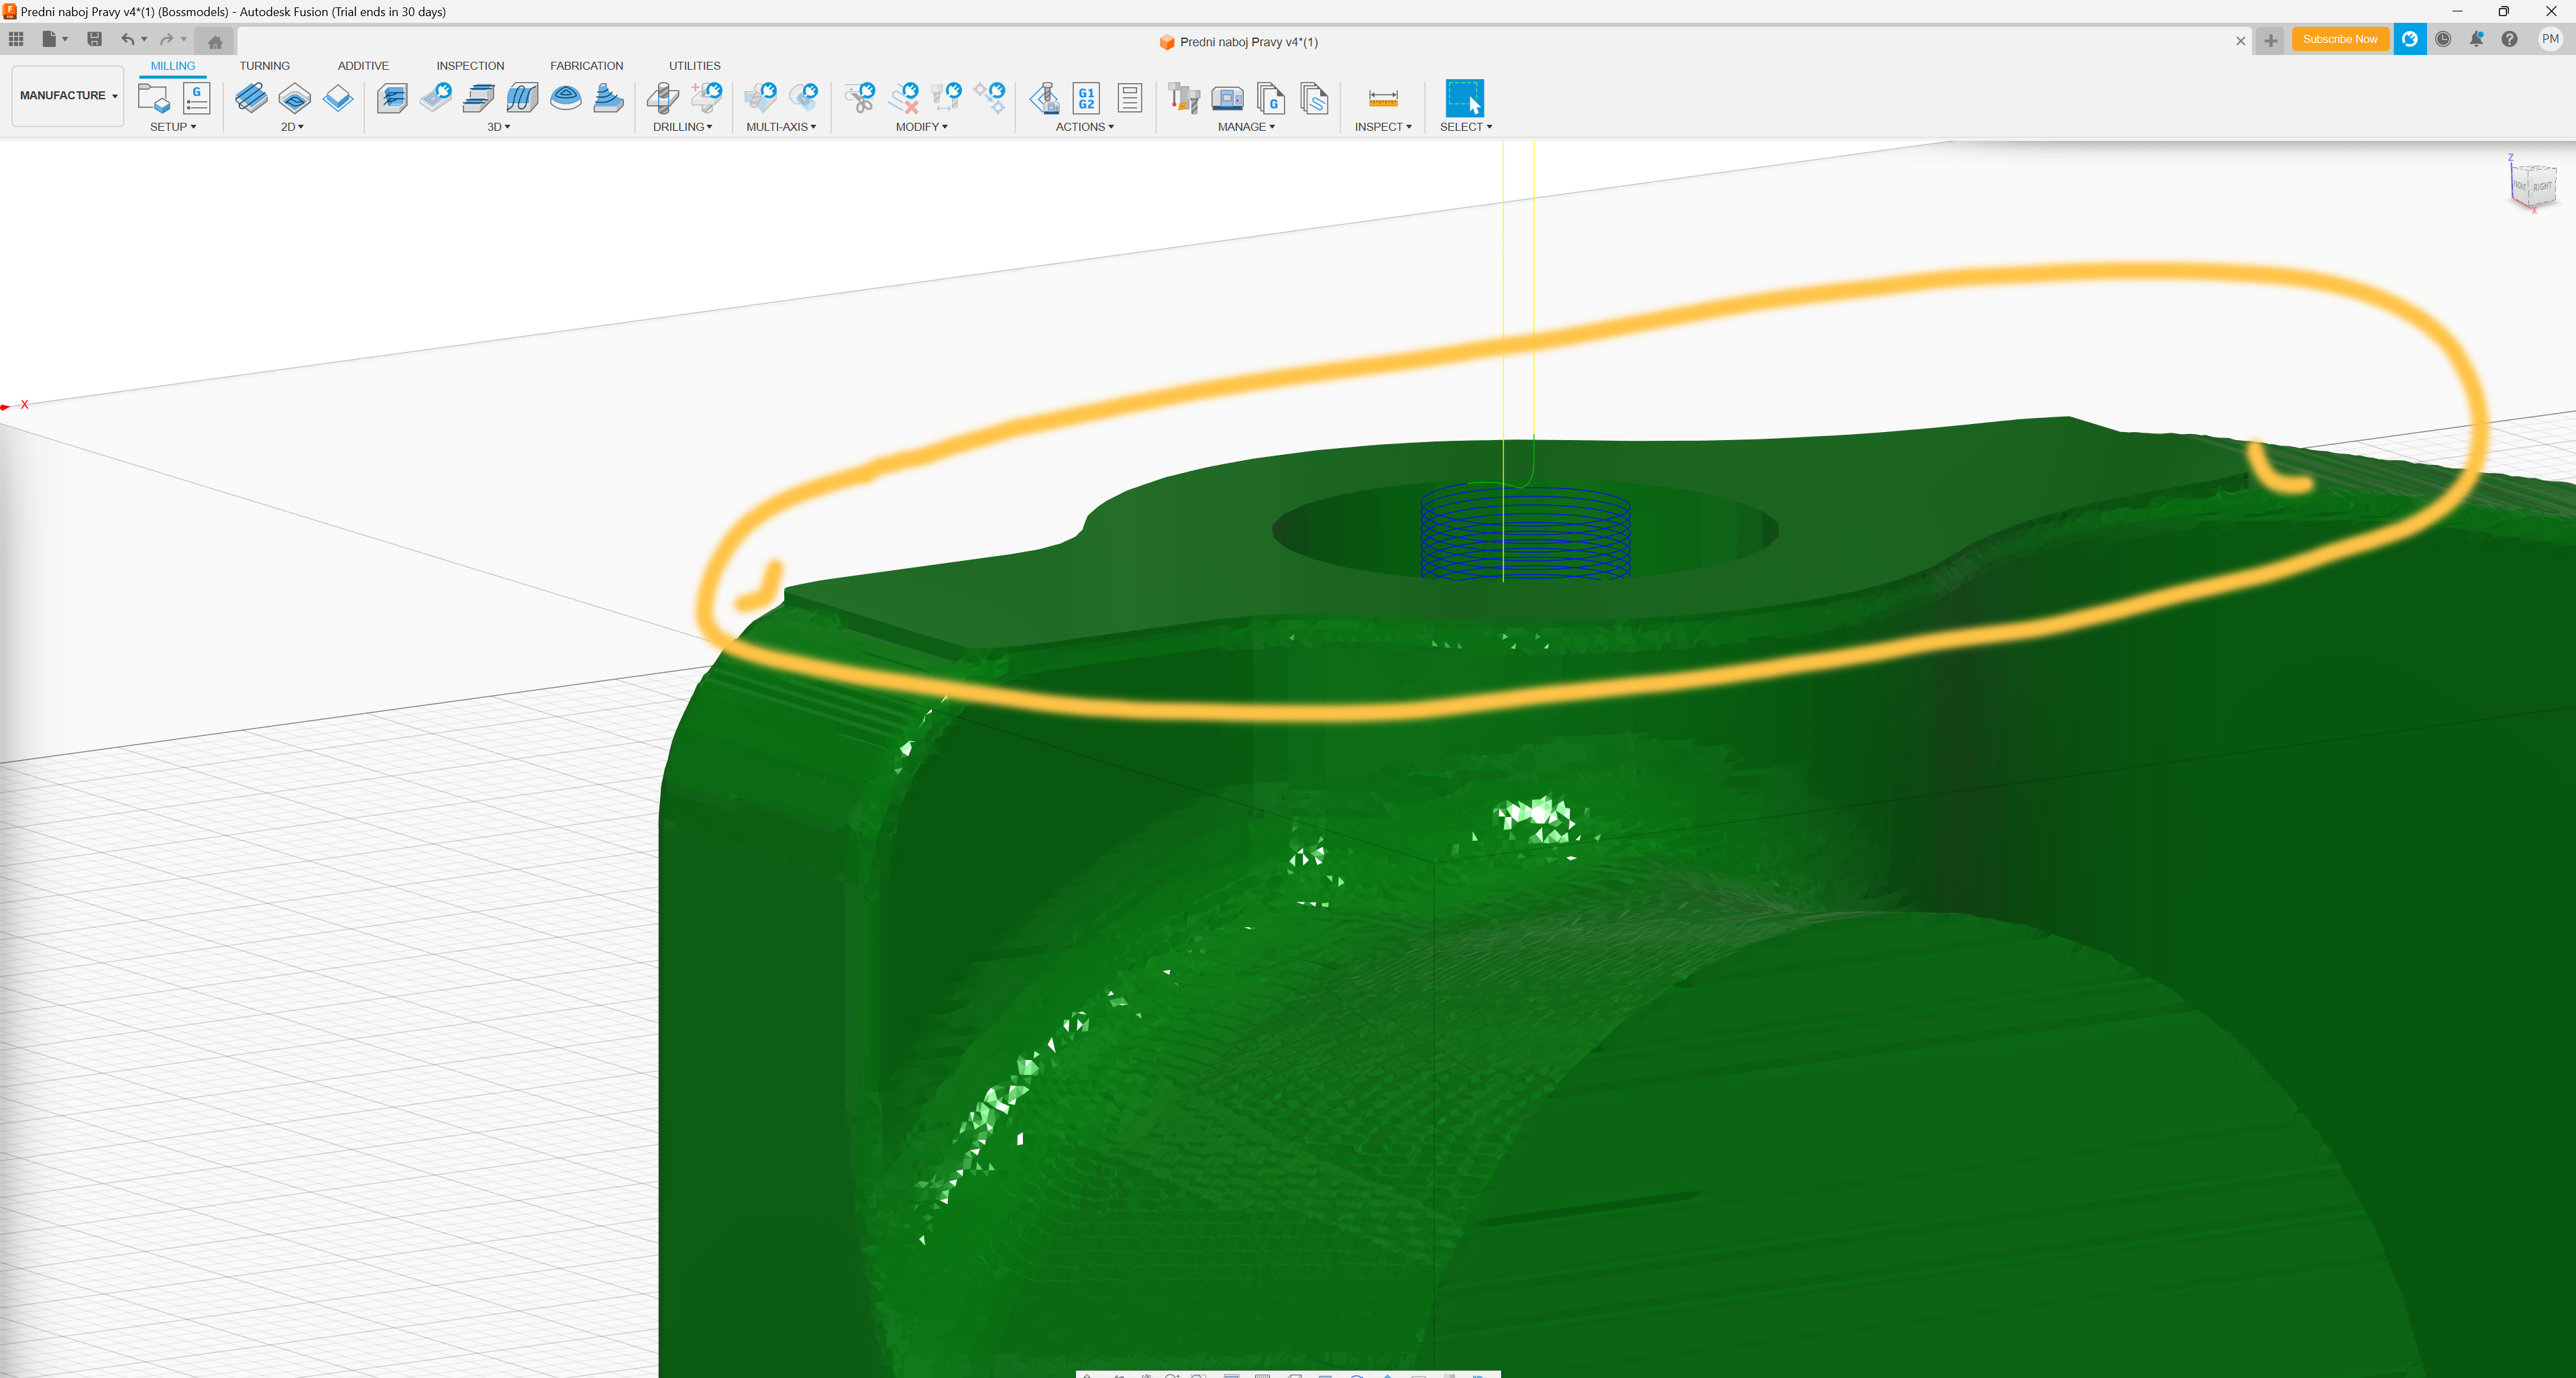2576x1378 pixels.
Task: Select the 2D Adaptive Clearing tool
Action: [x=251, y=98]
